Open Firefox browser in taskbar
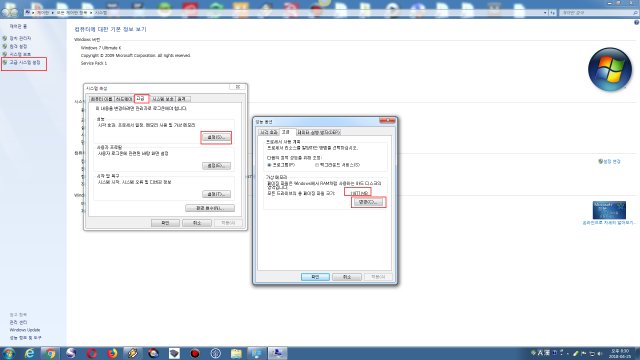640x360 pixels. pos(112,353)
